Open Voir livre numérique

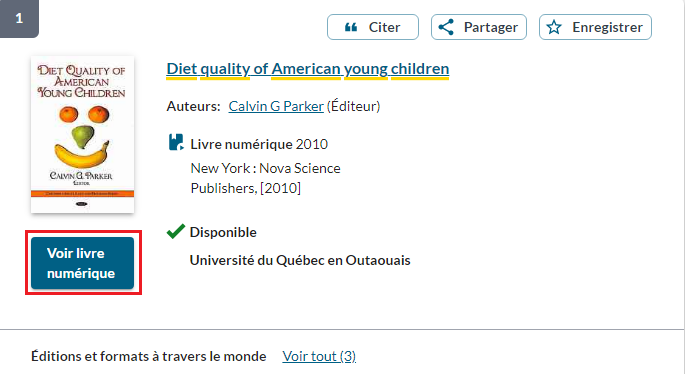83,263
